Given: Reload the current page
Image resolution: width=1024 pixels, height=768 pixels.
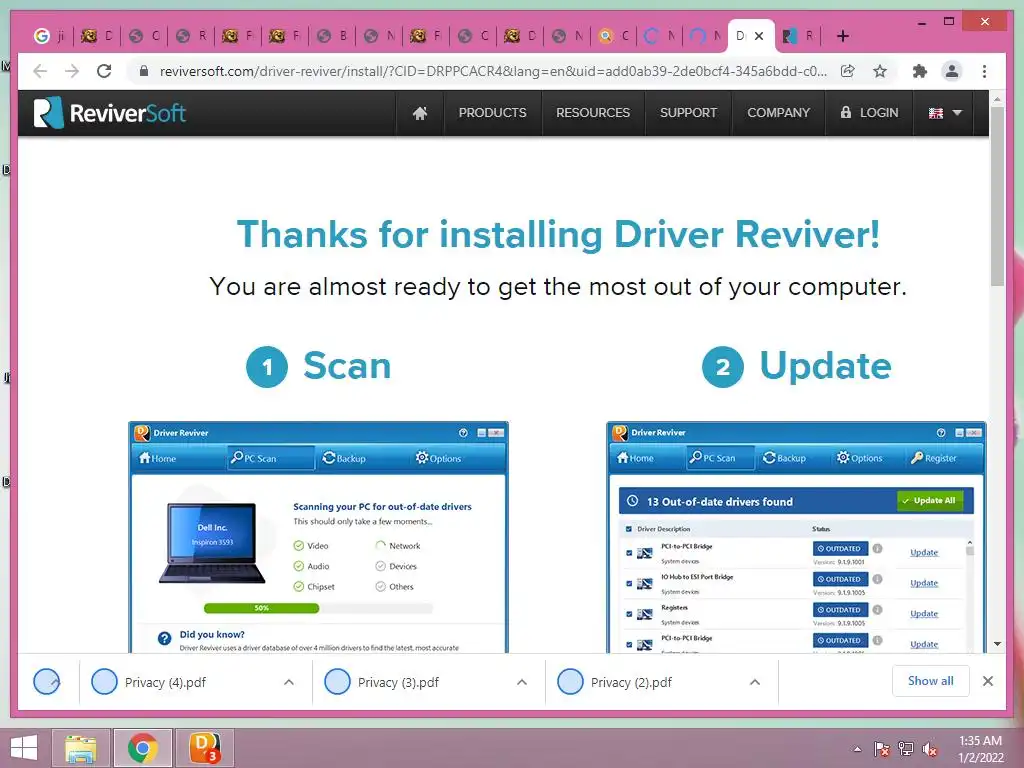Looking at the screenshot, I should coord(104,71).
